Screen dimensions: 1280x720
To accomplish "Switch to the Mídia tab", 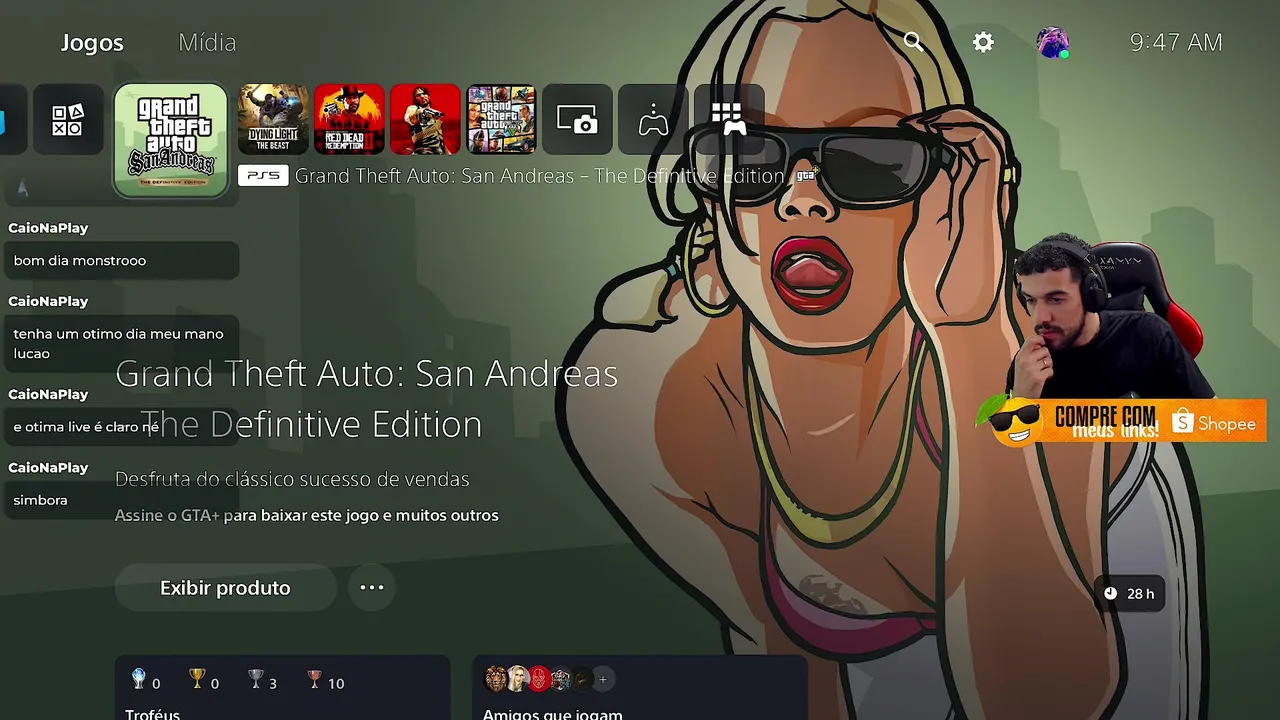I will tap(207, 43).
